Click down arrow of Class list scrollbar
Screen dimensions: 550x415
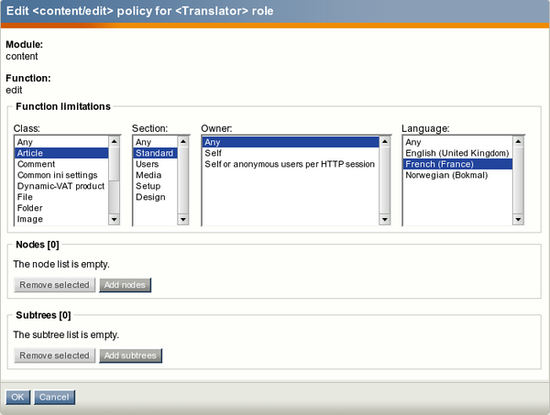click(x=114, y=220)
